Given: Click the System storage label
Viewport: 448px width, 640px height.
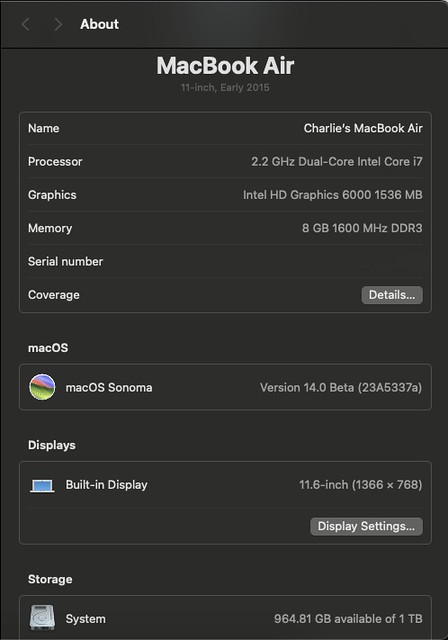Looking at the screenshot, I should pyautogui.click(x=86, y=619).
